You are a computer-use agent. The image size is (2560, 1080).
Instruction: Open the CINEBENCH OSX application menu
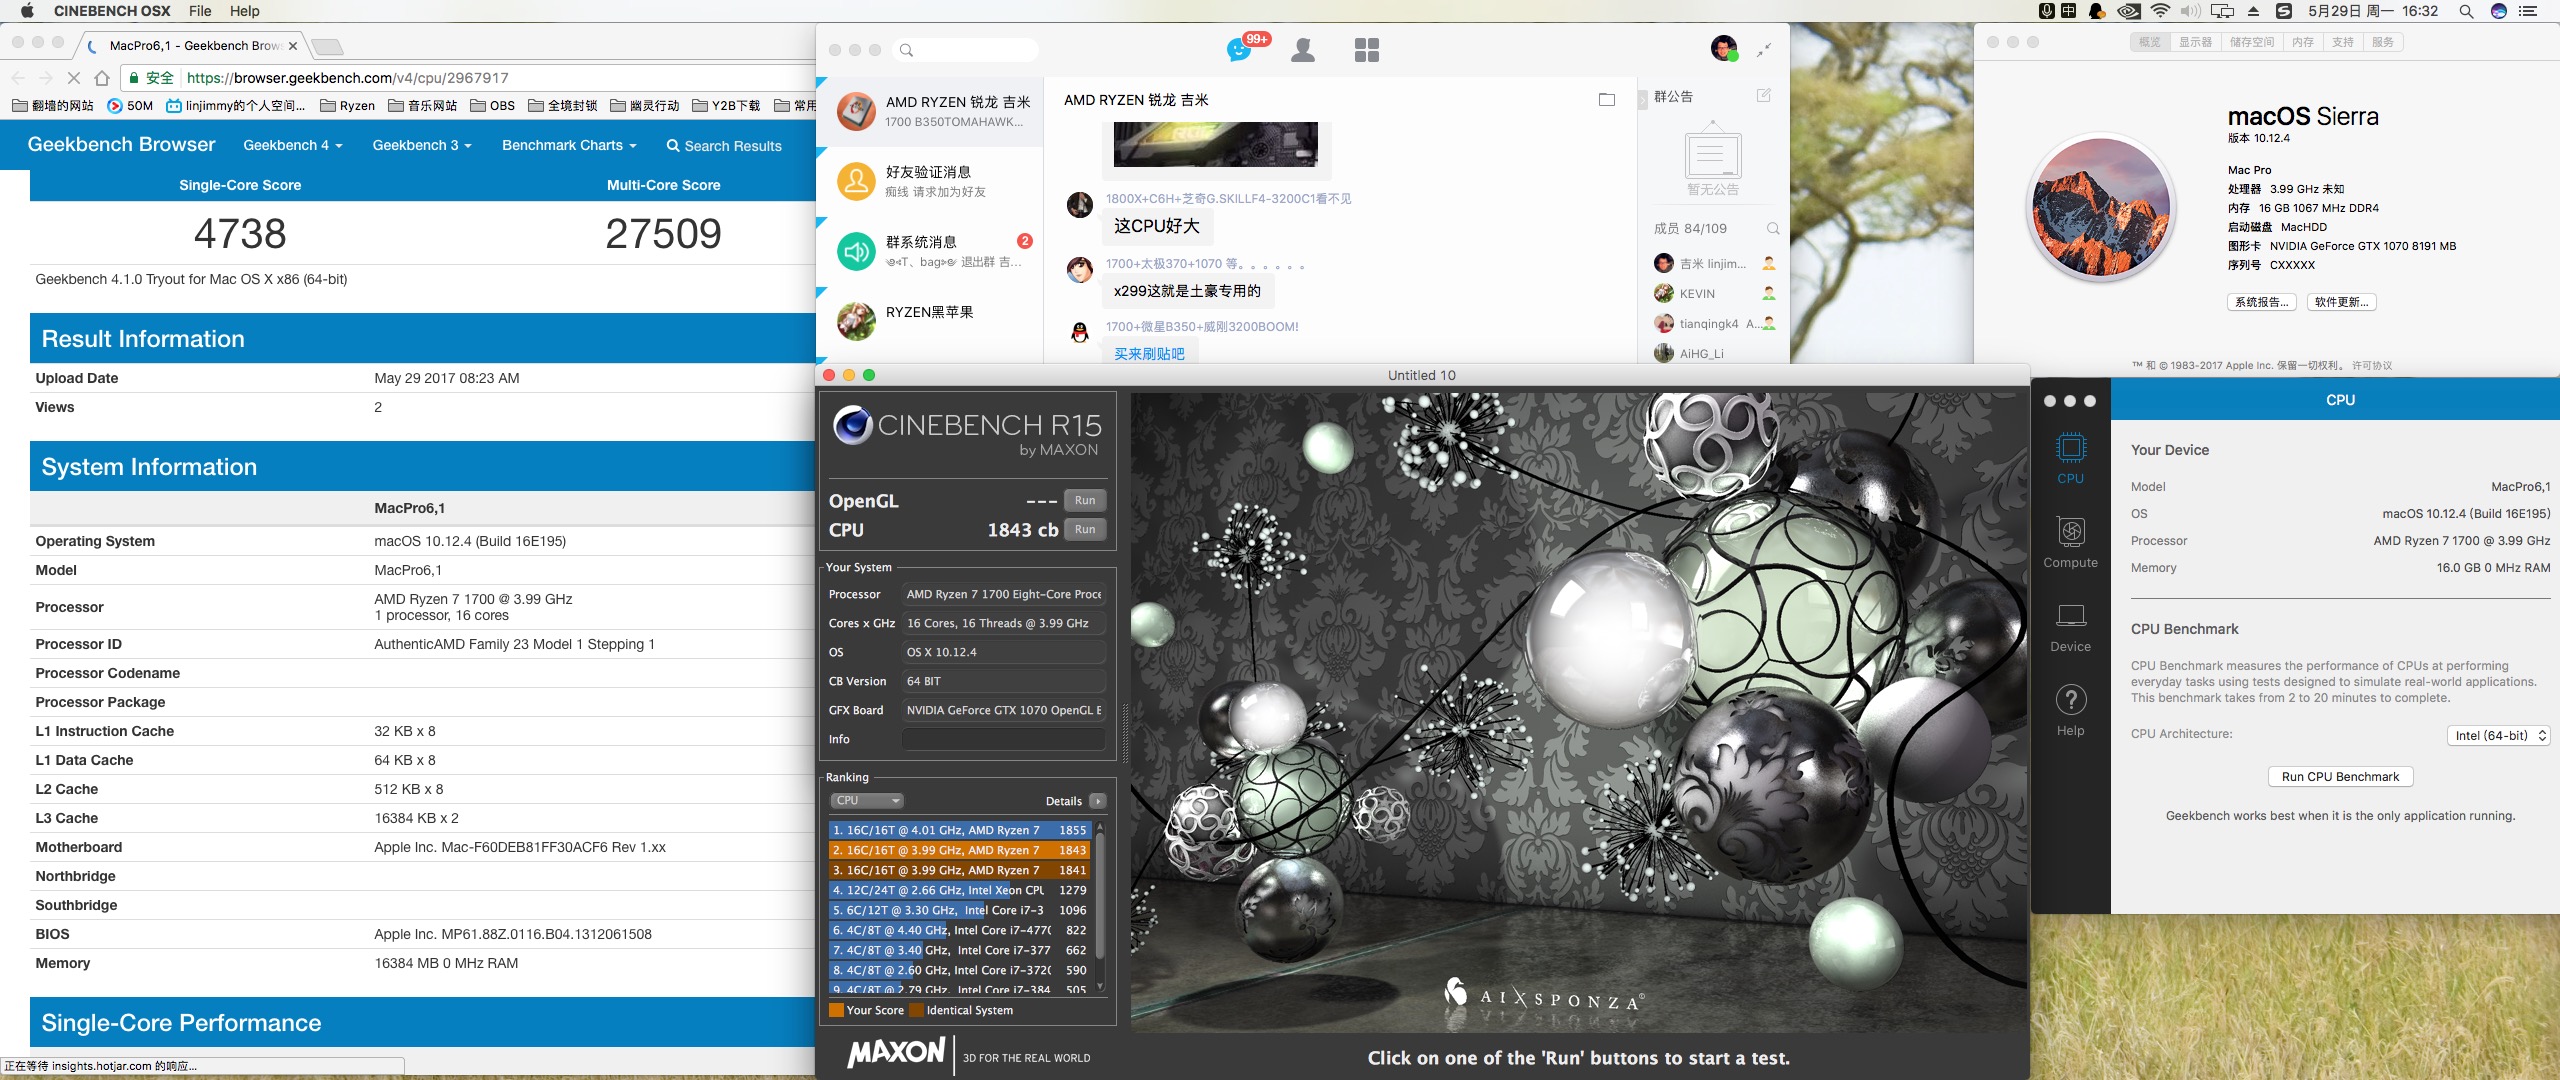pos(112,11)
